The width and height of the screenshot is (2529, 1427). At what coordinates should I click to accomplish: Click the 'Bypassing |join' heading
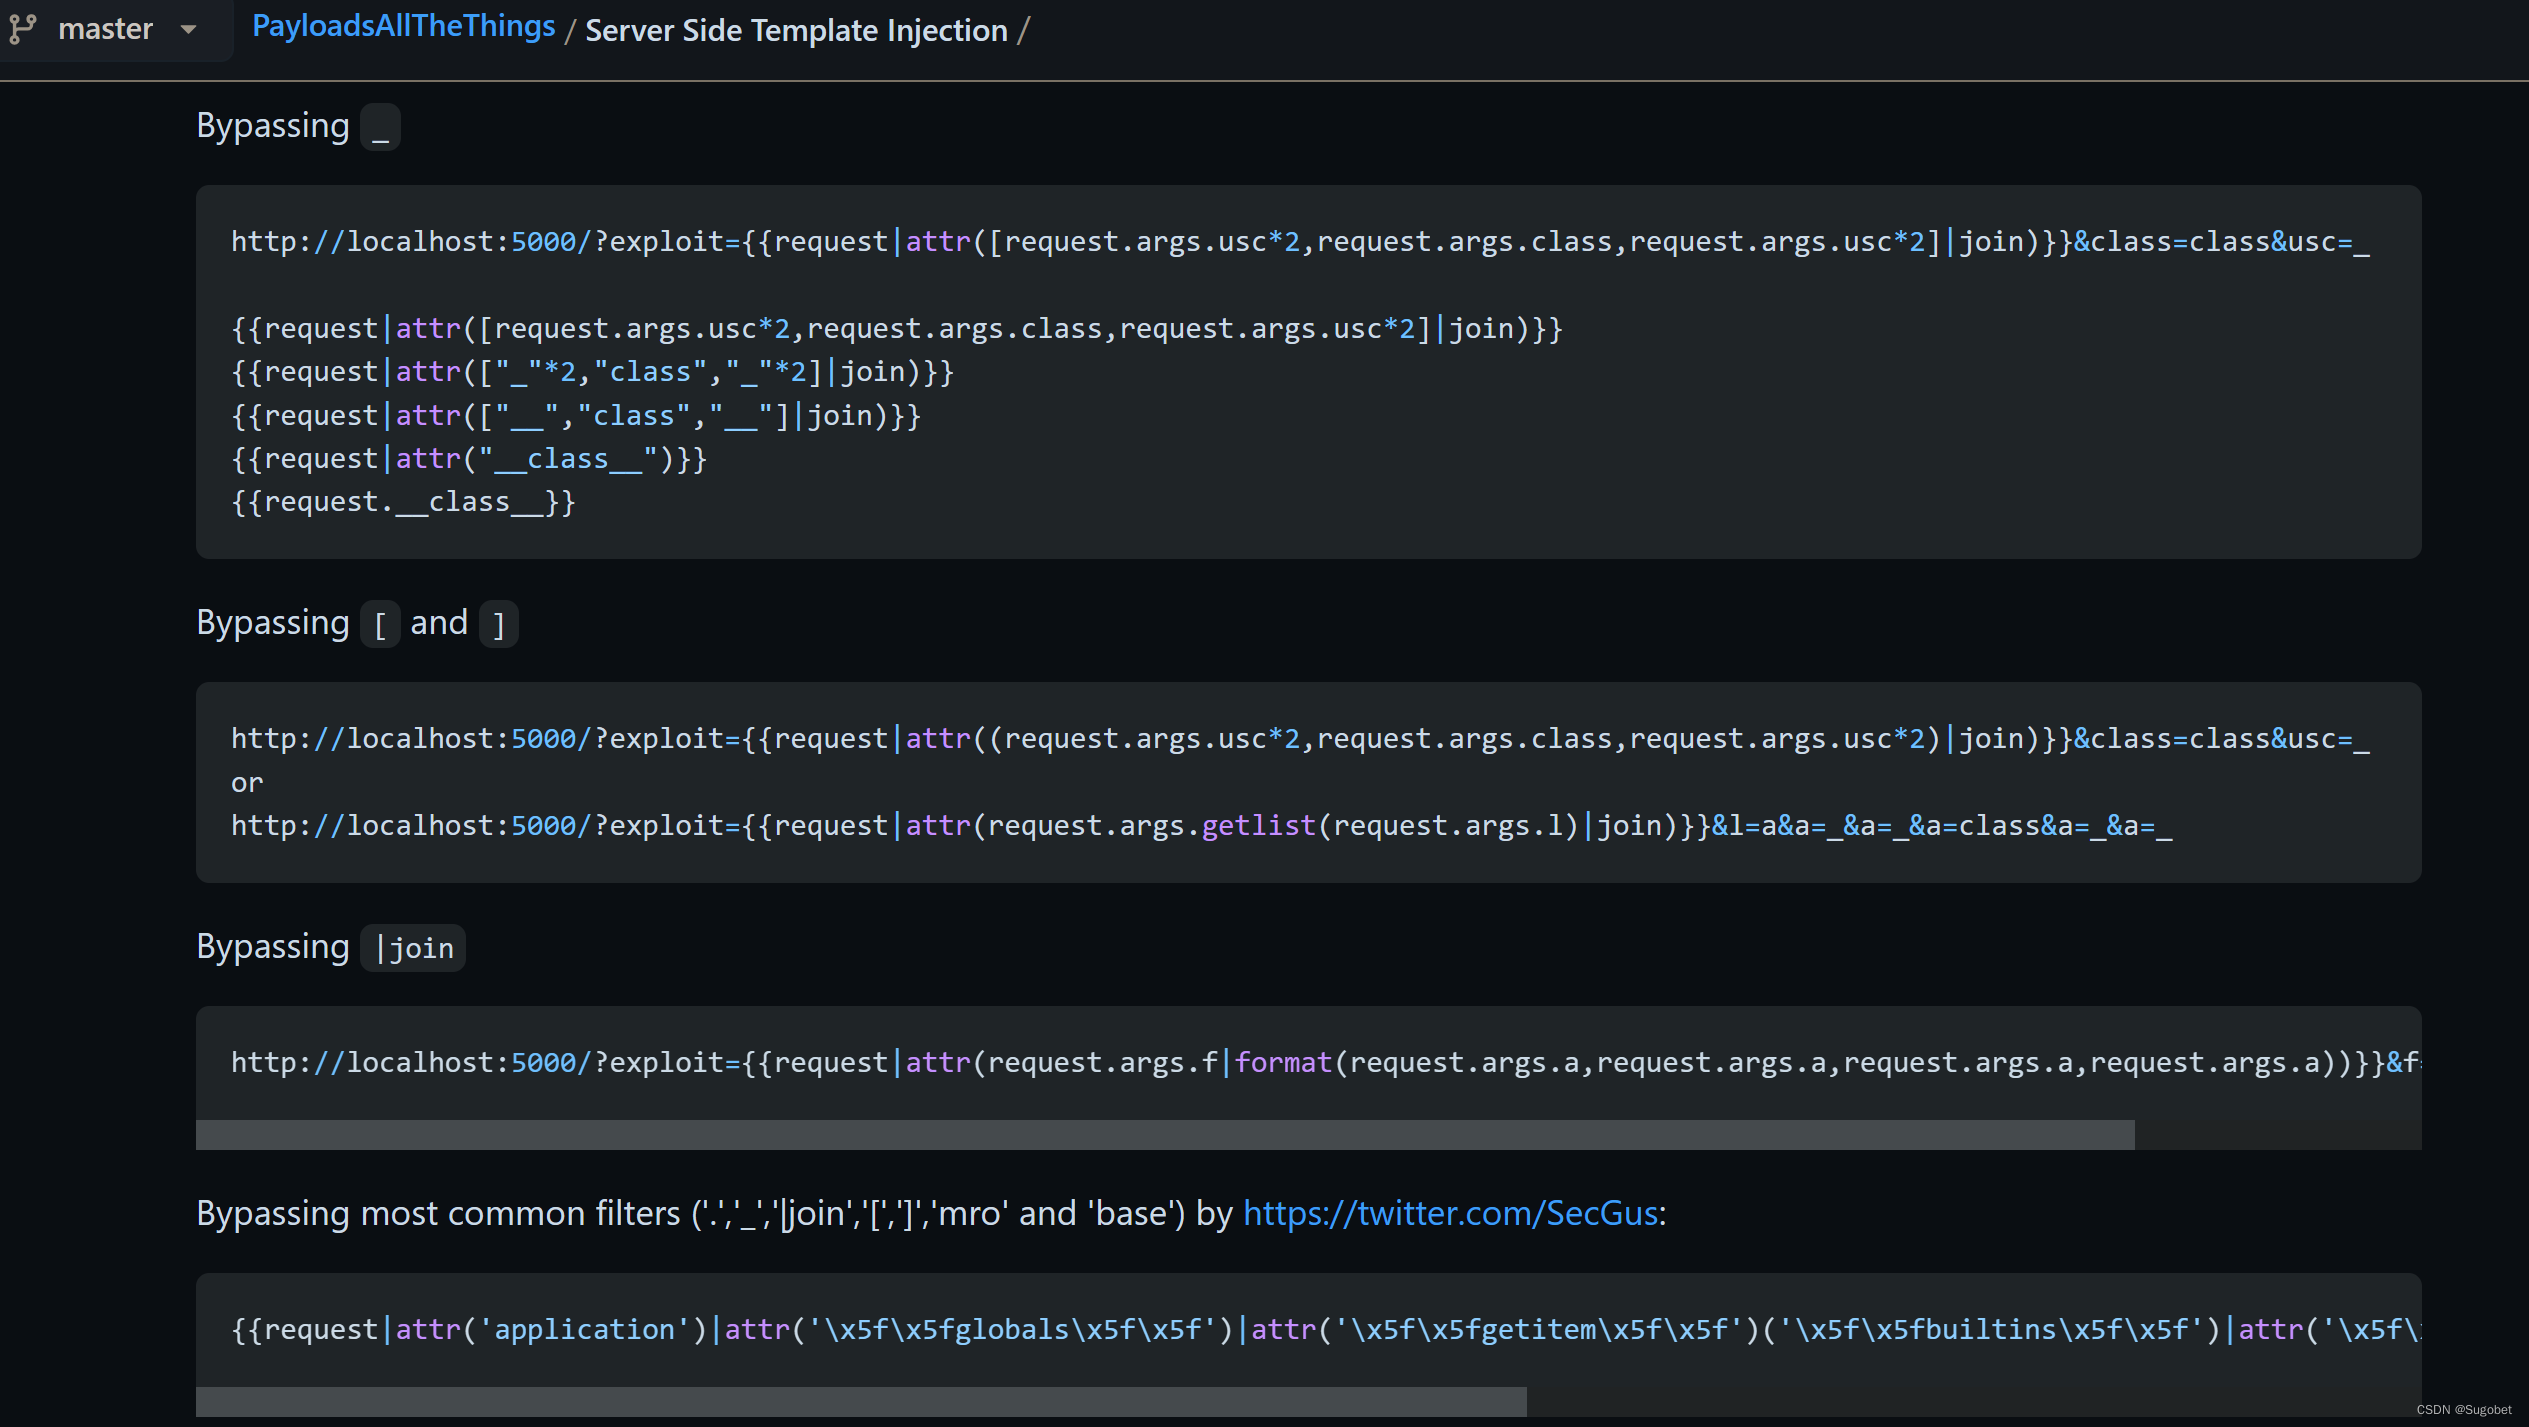330,947
